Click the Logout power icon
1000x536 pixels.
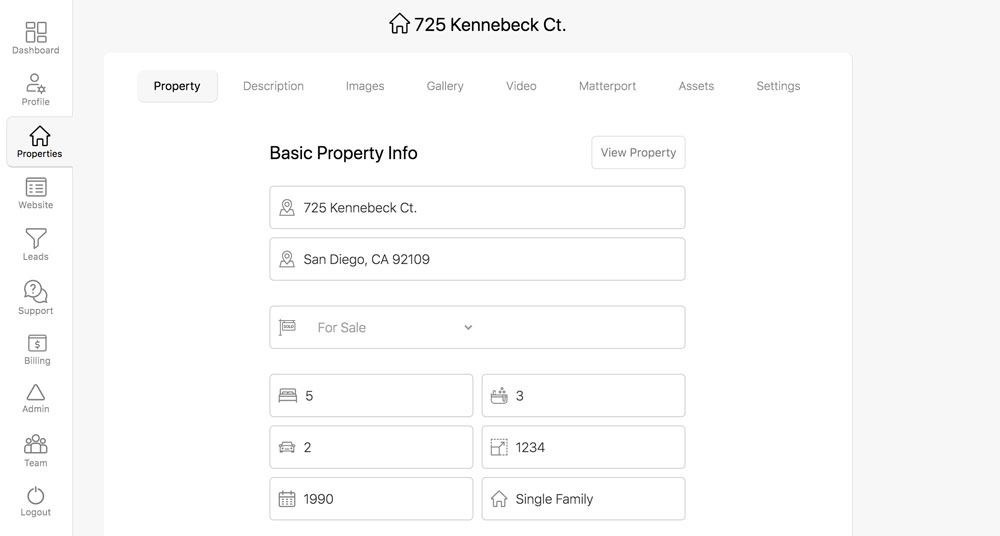click(x=36, y=496)
